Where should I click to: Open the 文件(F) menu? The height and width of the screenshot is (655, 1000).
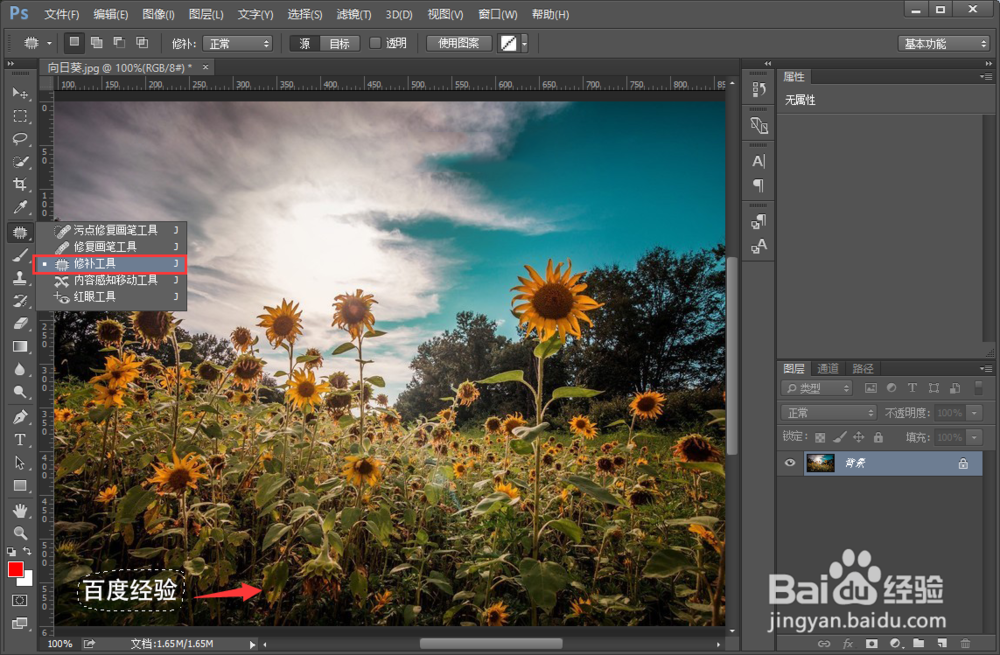(x=61, y=14)
